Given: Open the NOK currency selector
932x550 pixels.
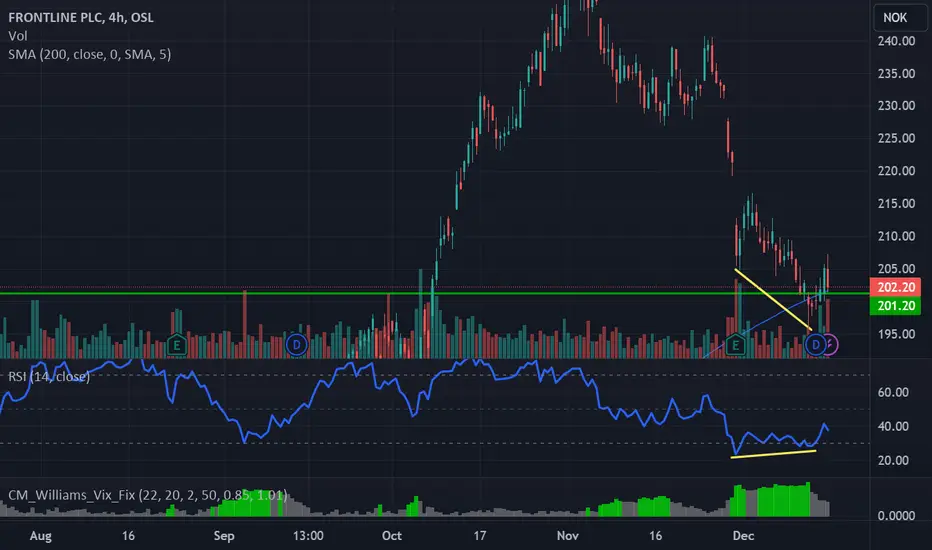Looking at the screenshot, I should (900, 17).
